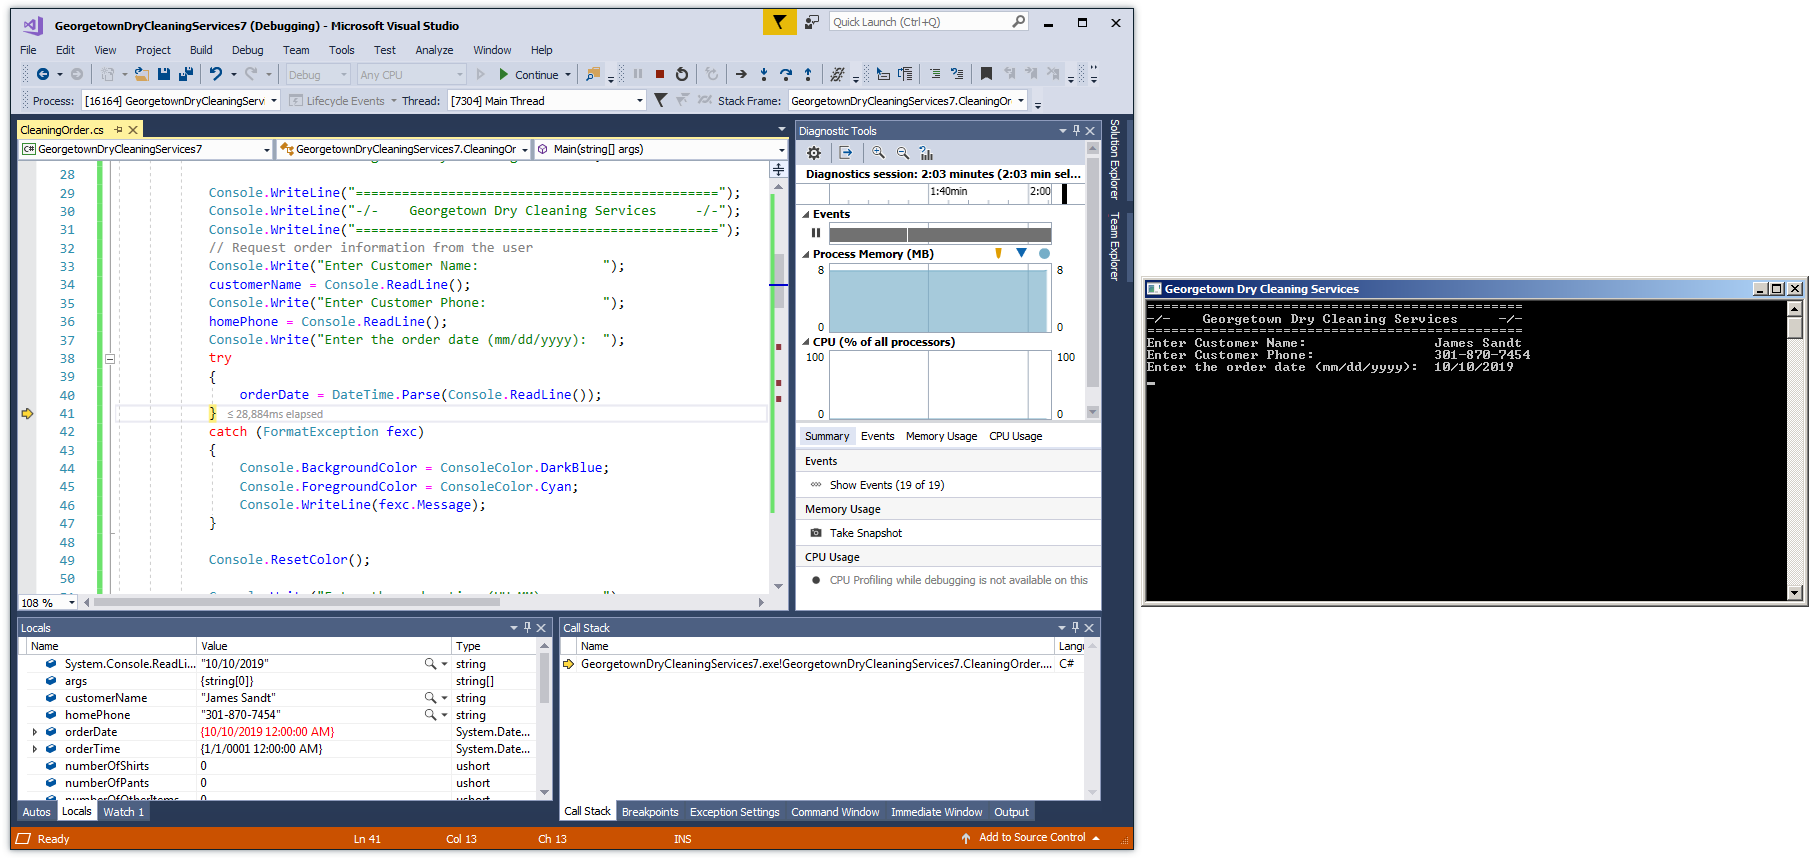This screenshot has height=858, width=1814.
Task: Zoom out on the diagnostics timeline
Action: (903, 153)
